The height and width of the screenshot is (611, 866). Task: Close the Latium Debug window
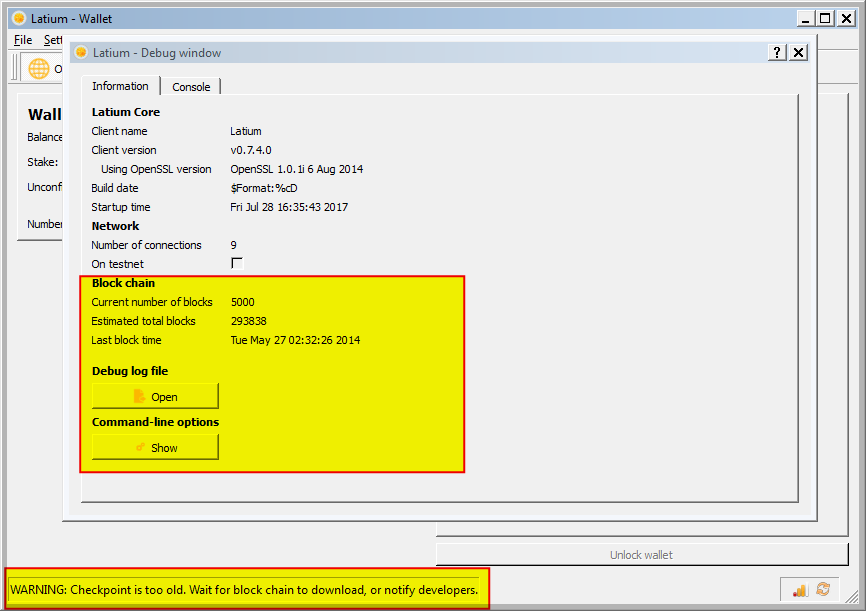coord(799,52)
